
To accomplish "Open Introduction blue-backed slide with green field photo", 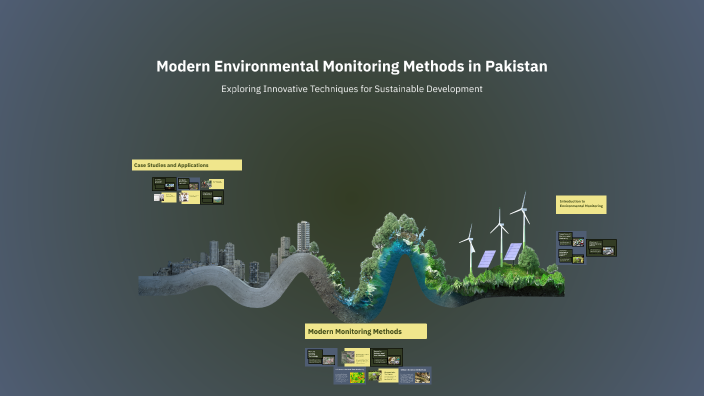I will 571,256.
